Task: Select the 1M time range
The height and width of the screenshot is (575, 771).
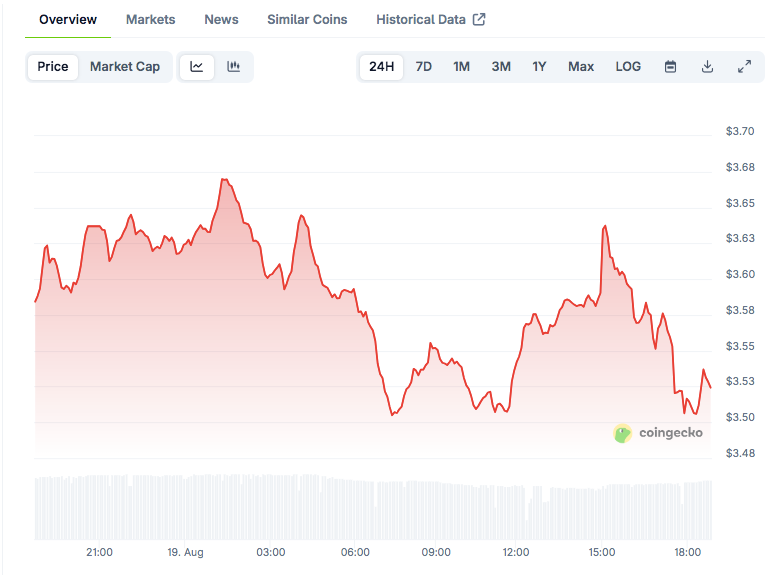Action: click(x=461, y=67)
